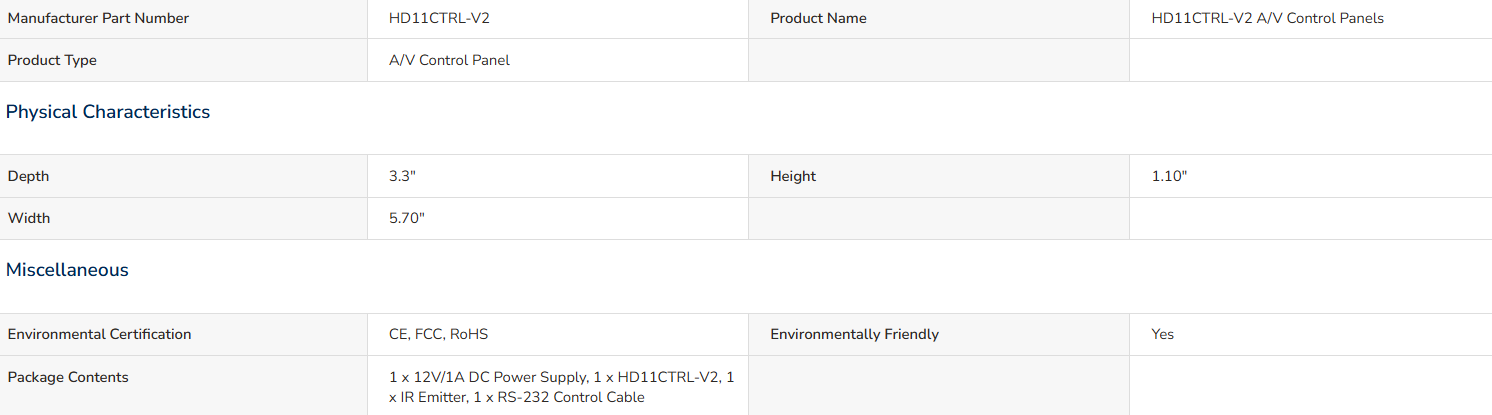The height and width of the screenshot is (415, 1492).
Task: Select the Yes value for Environmentally Friendly
Action: pyautogui.click(x=1162, y=334)
